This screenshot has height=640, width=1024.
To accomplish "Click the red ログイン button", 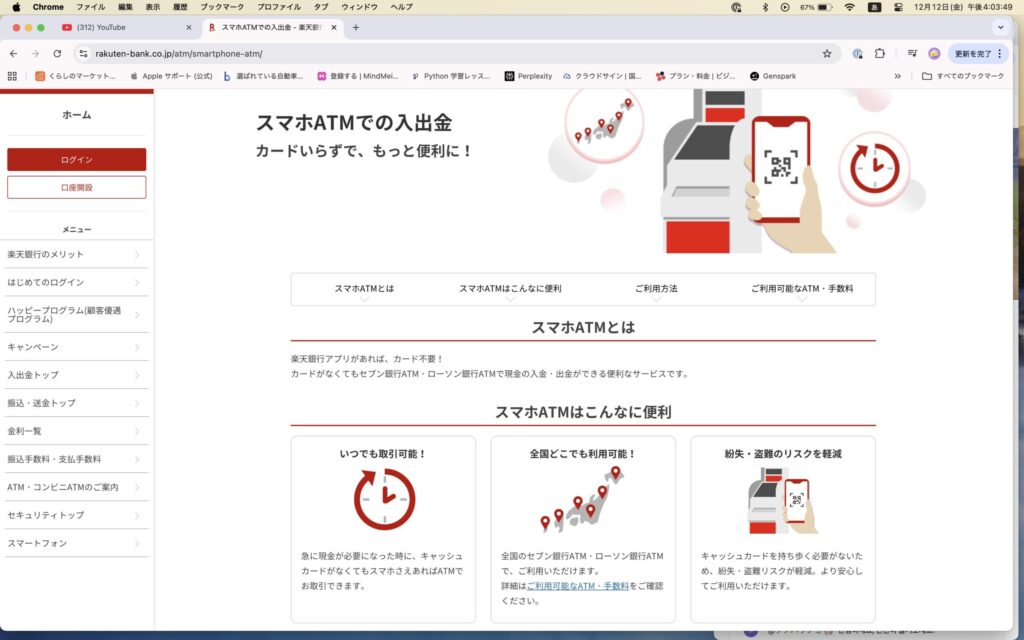I will tap(77, 159).
